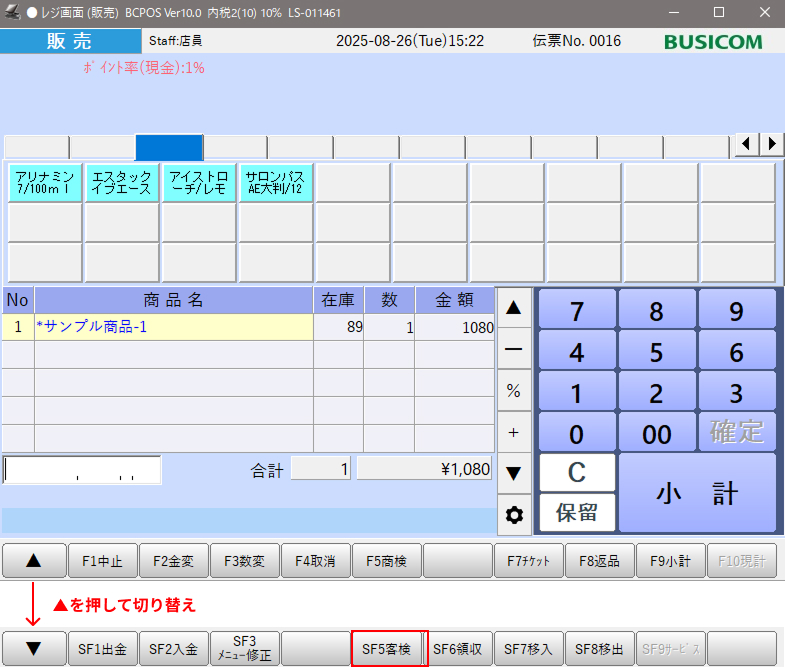The image size is (785, 667).
Task: Click the SF5客検 customer search key
Action: pos(390,649)
